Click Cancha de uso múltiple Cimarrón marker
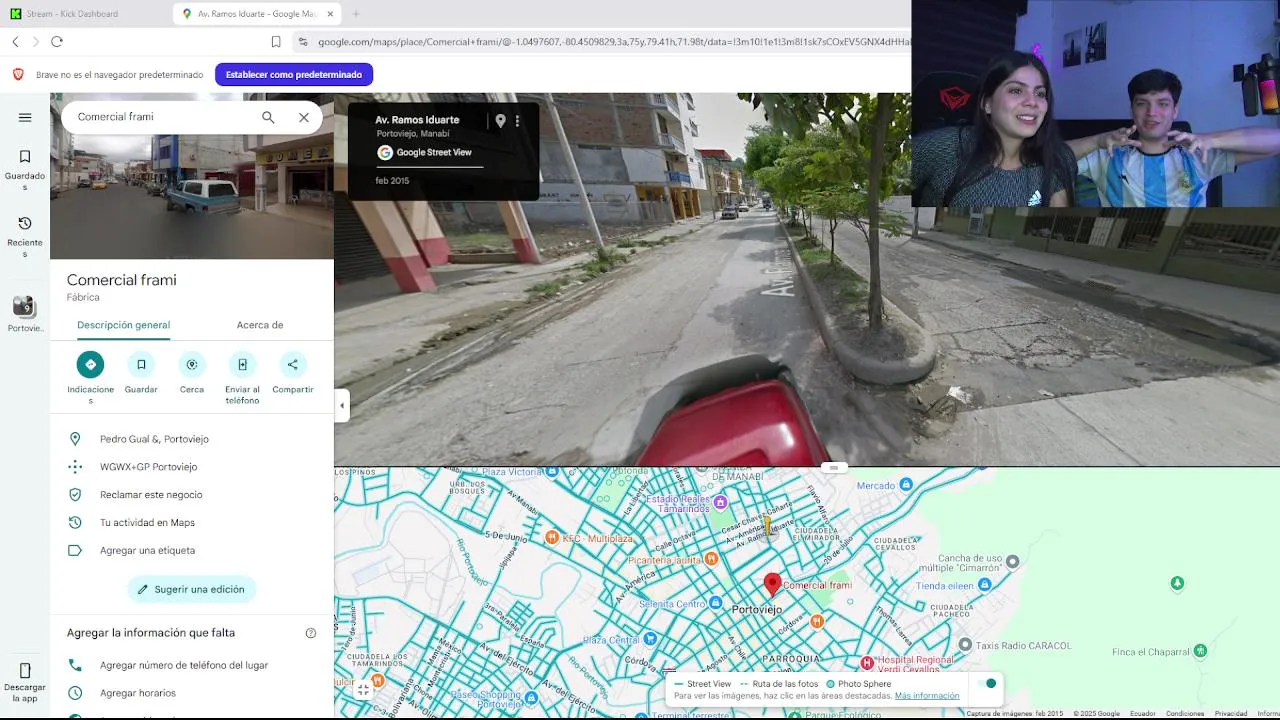Image resolution: width=1280 pixels, height=720 pixels. click(1012, 562)
